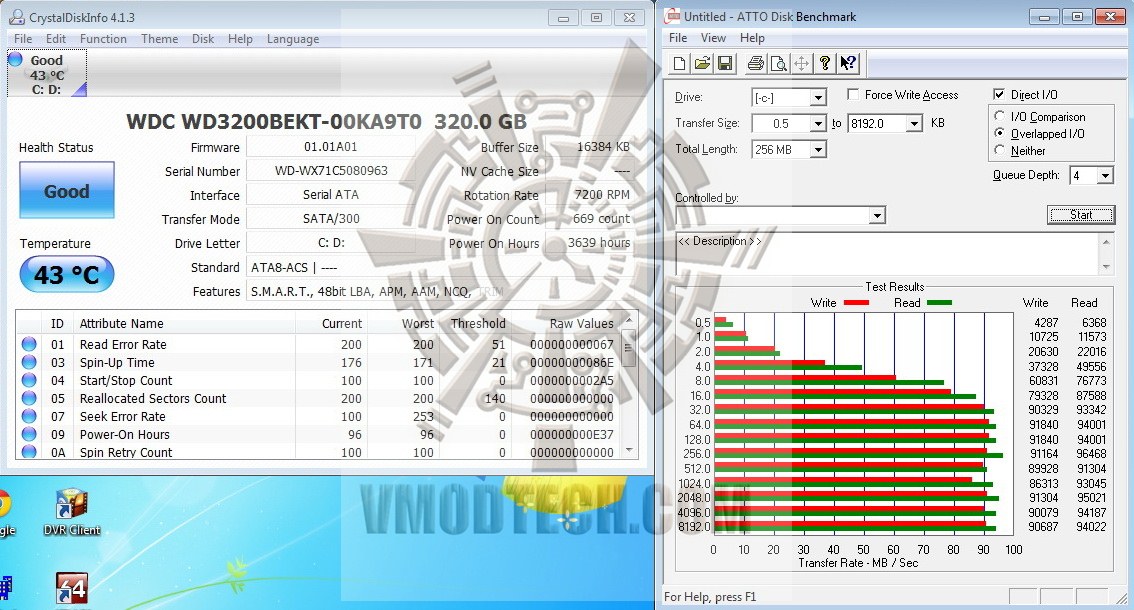Click the Attribute Name column header
The height and width of the screenshot is (610, 1134).
click(x=122, y=323)
